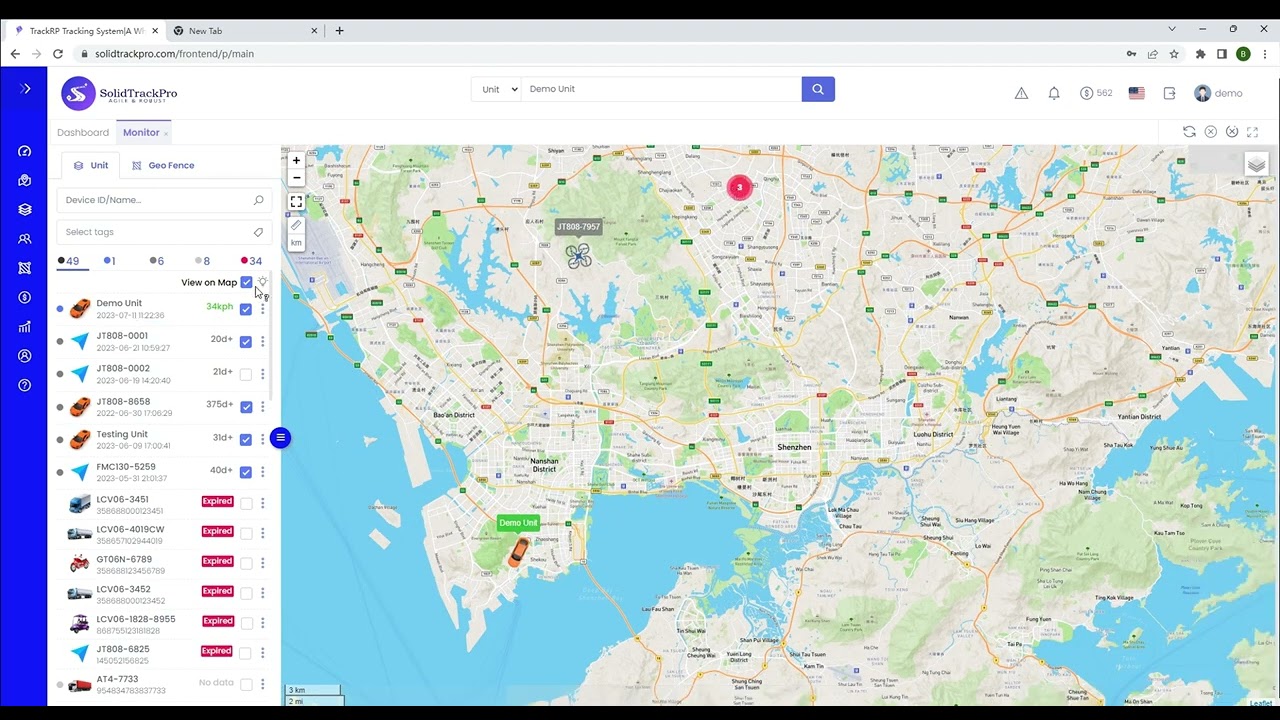The image size is (1280, 720).
Task: Close the Monitor tab with its x
Action: coord(166,133)
